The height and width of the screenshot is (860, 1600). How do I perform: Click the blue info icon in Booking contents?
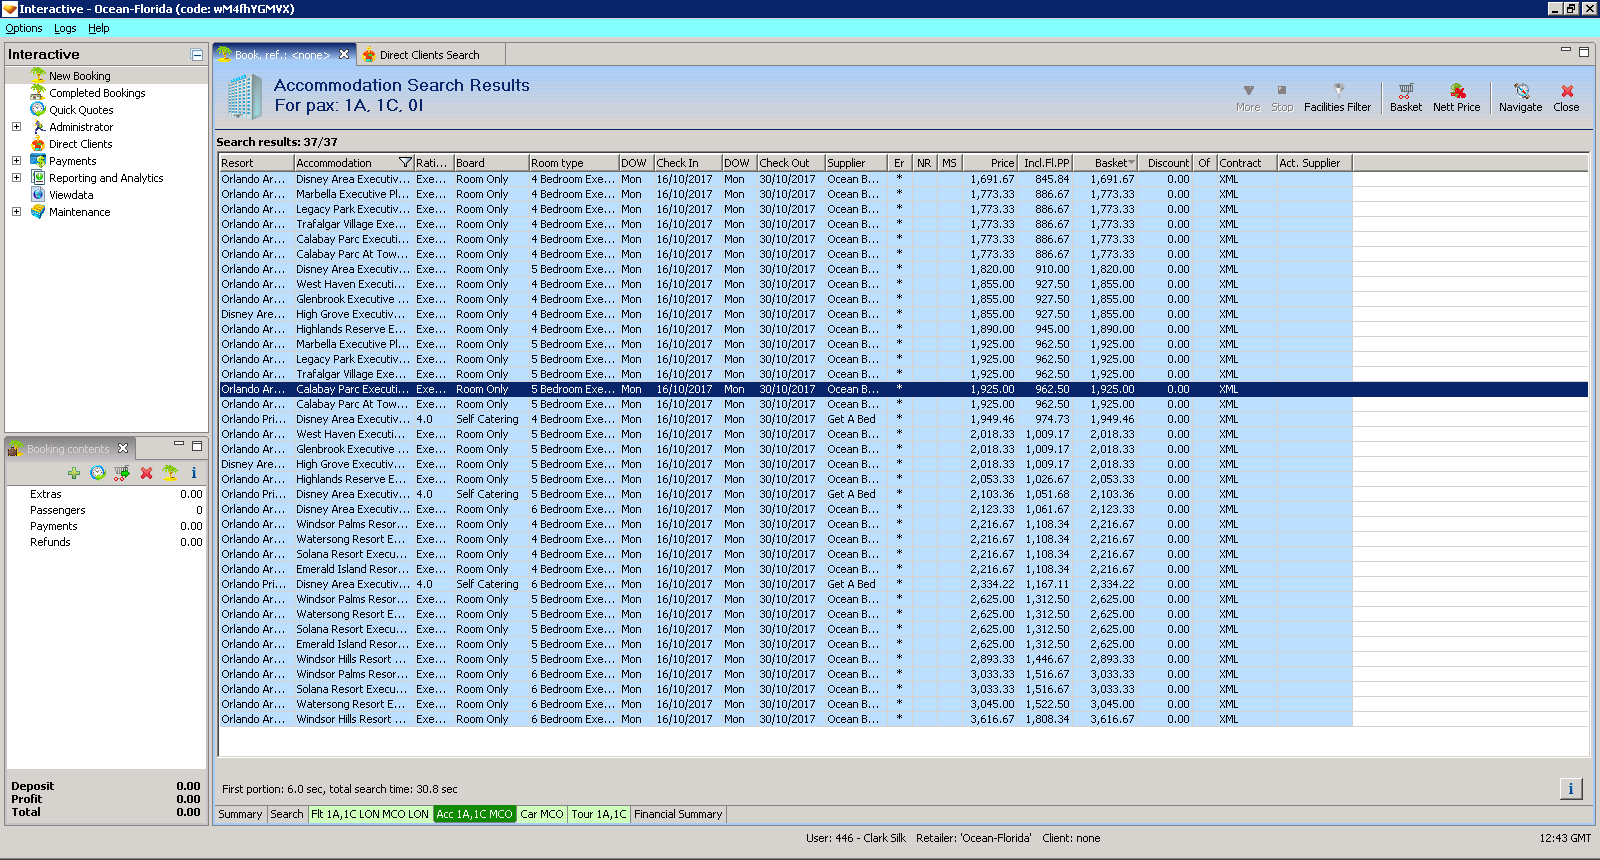(x=194, y=473)
